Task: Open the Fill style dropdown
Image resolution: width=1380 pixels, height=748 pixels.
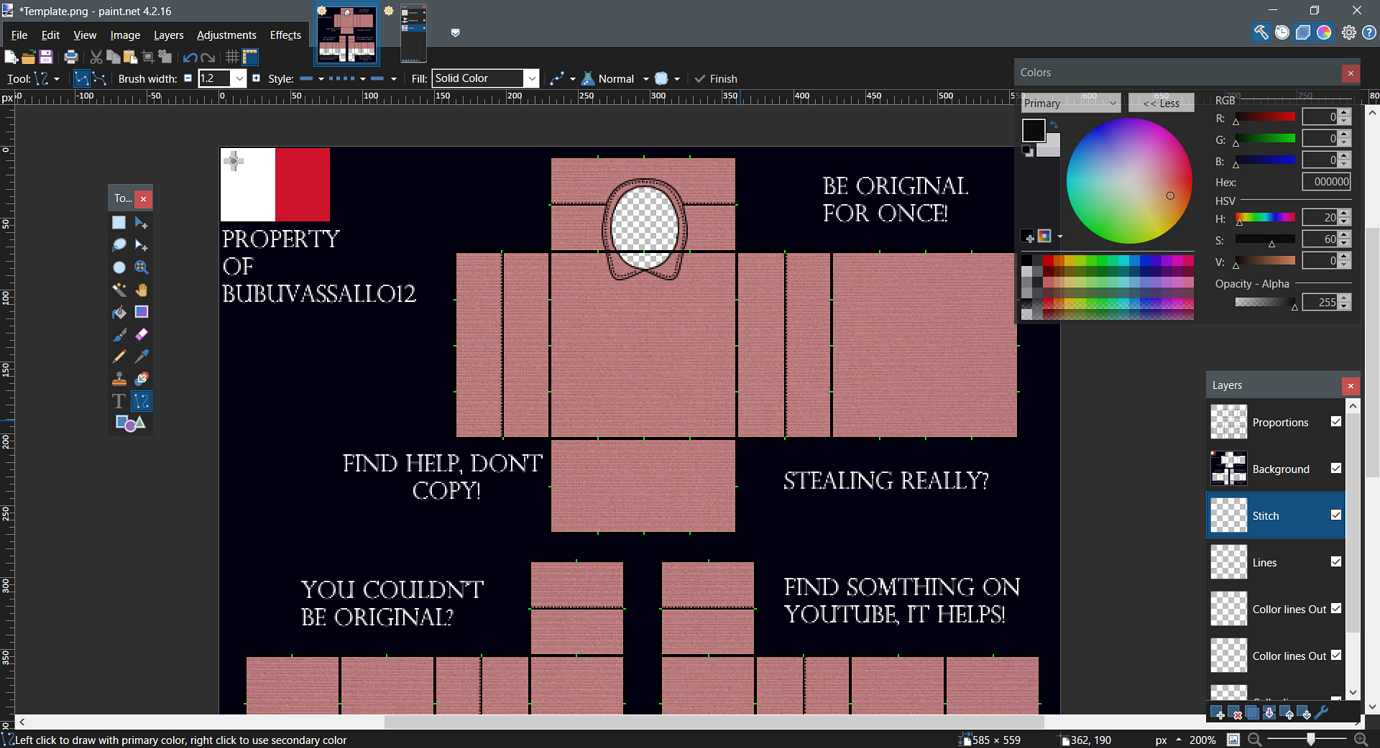Action: (x=532, y=78)
